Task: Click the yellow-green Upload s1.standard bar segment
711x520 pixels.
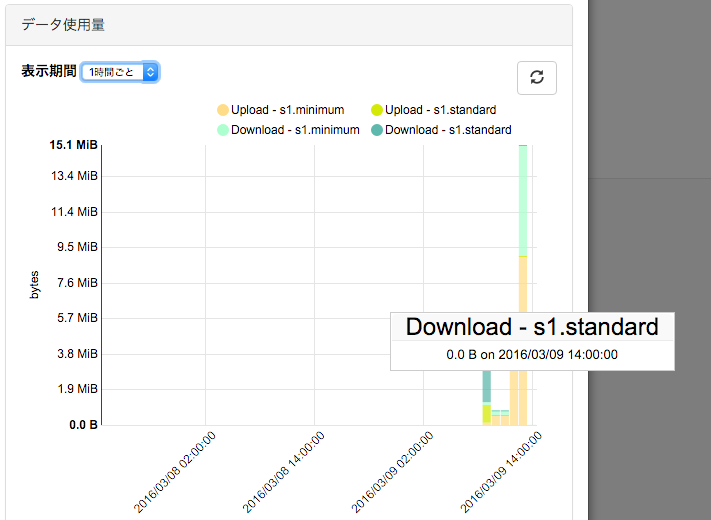Action: [x=487, y=413]
